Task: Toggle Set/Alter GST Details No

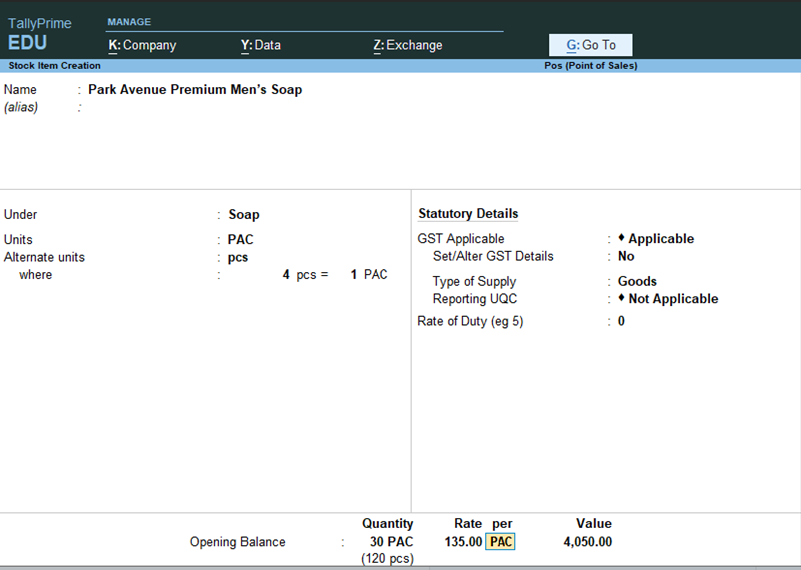Action: coord(626,256)
